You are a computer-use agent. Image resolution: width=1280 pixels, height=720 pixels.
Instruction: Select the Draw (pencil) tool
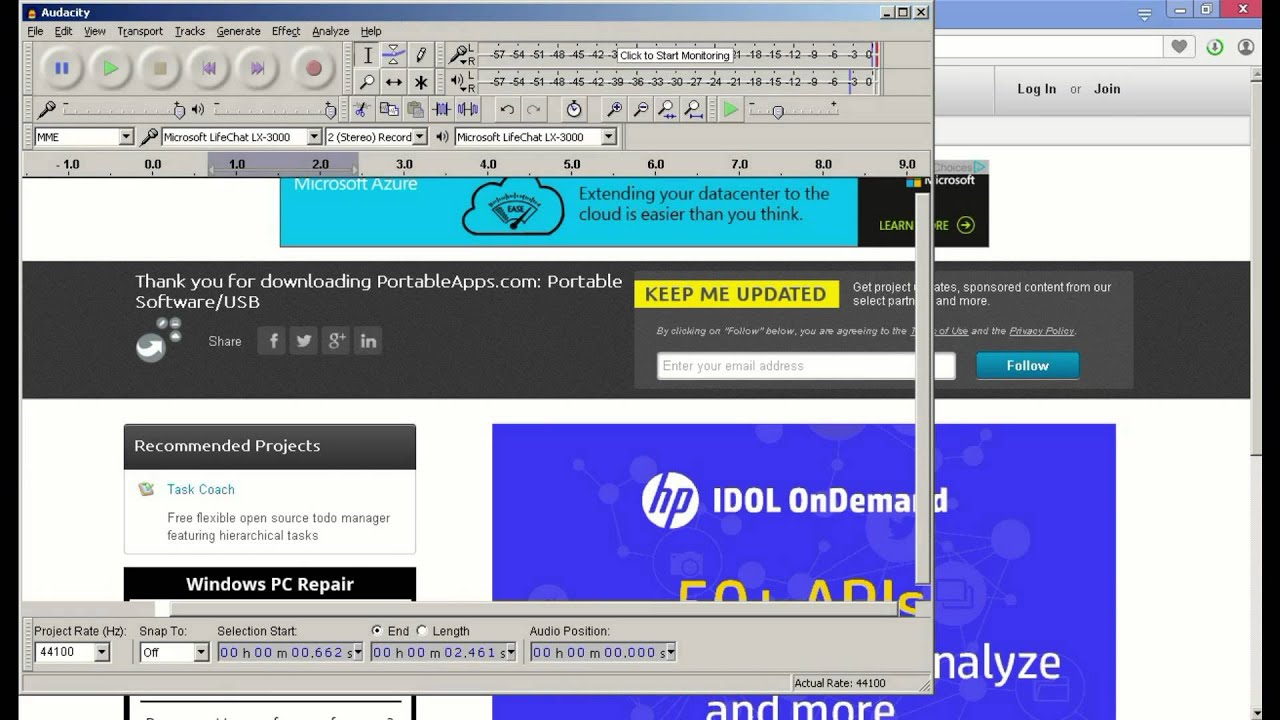coord(421,56)
